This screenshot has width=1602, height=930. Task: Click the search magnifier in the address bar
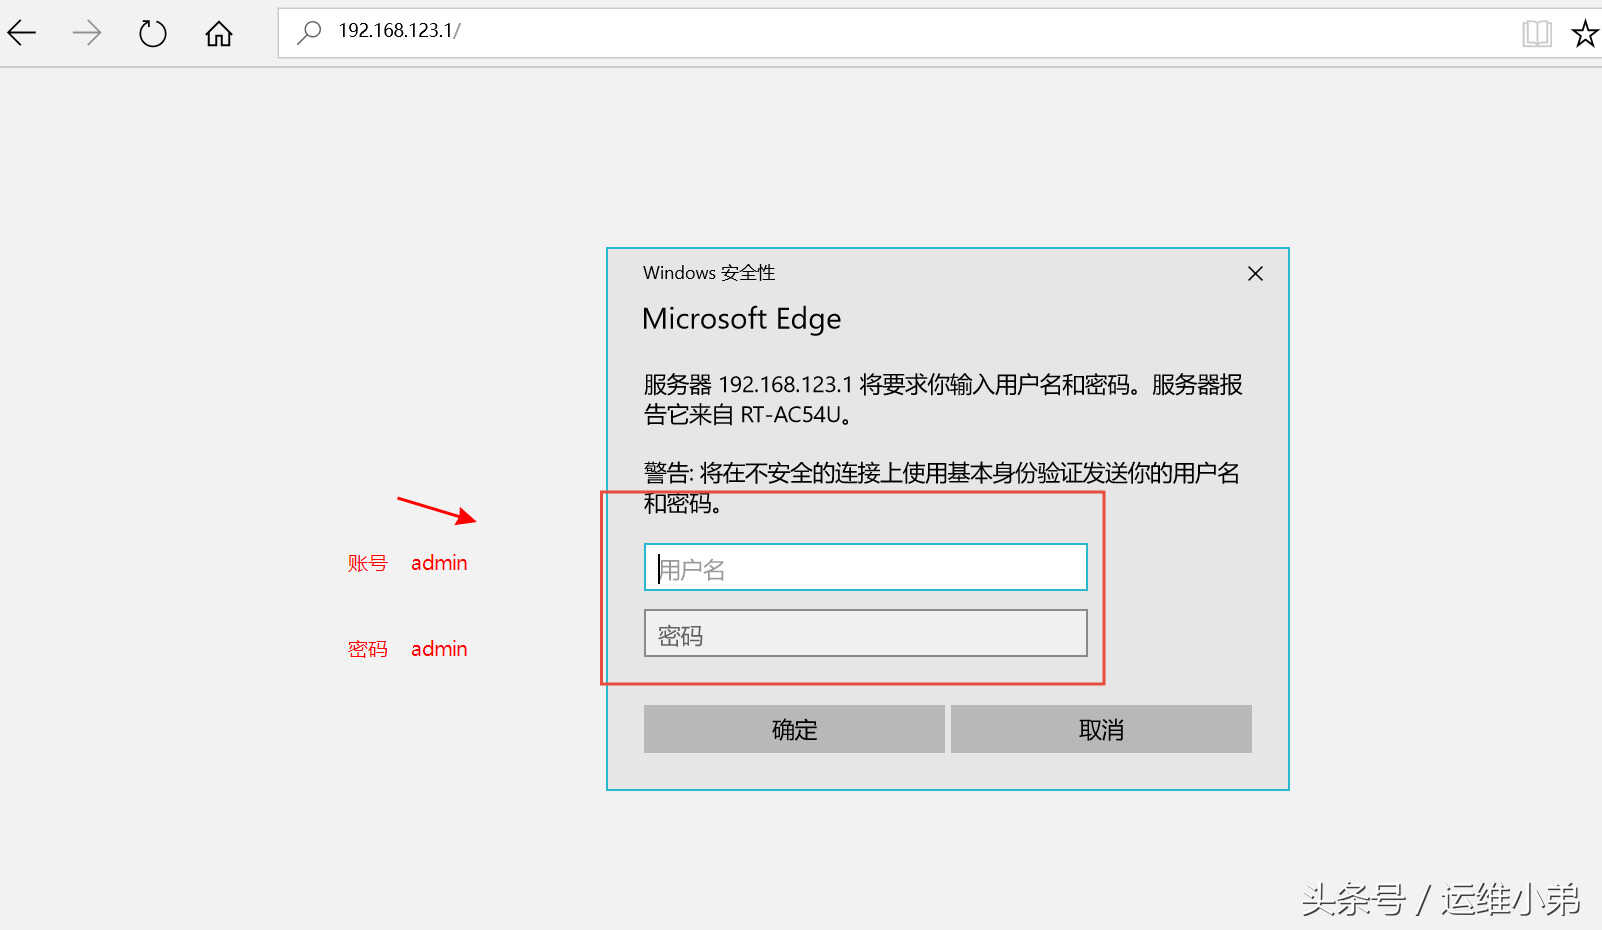click(309, 32)
